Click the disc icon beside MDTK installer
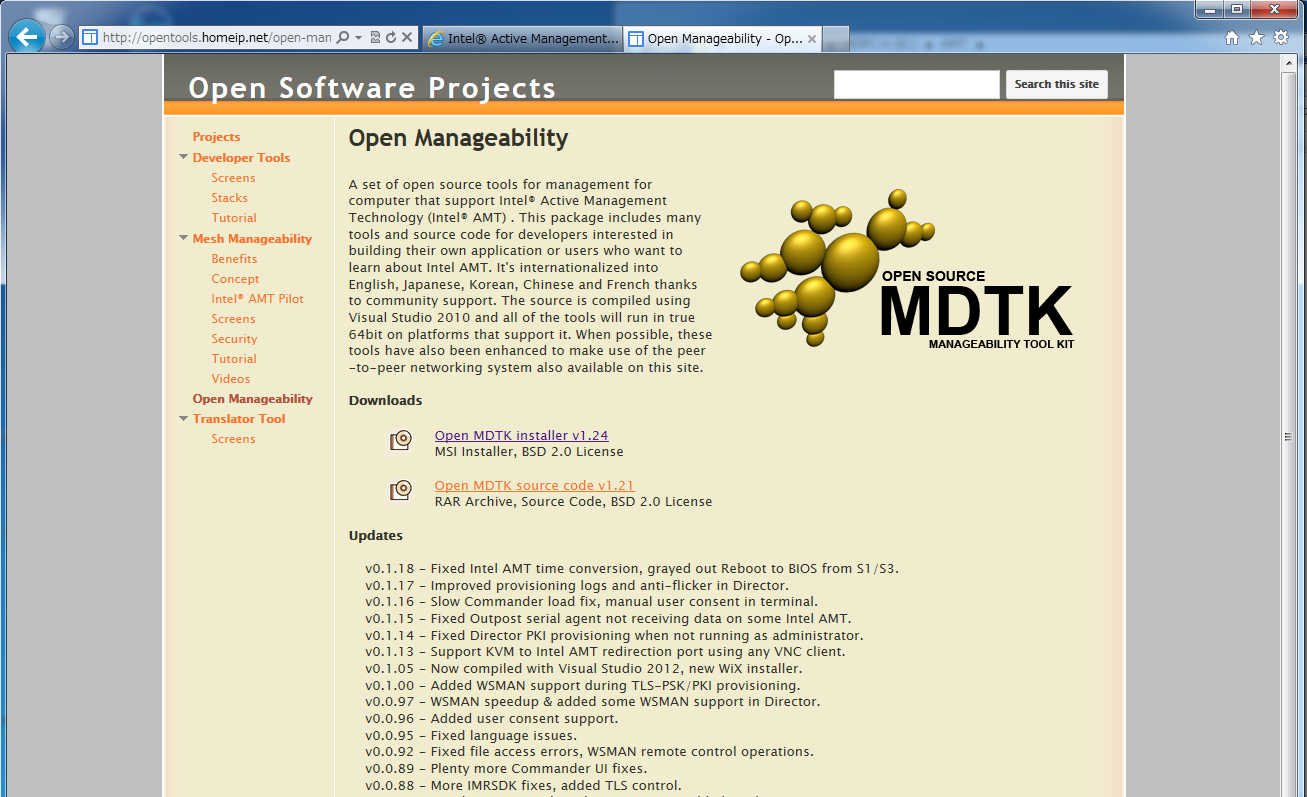Viewport: 1307px width, 797px height. click(401, 440)
